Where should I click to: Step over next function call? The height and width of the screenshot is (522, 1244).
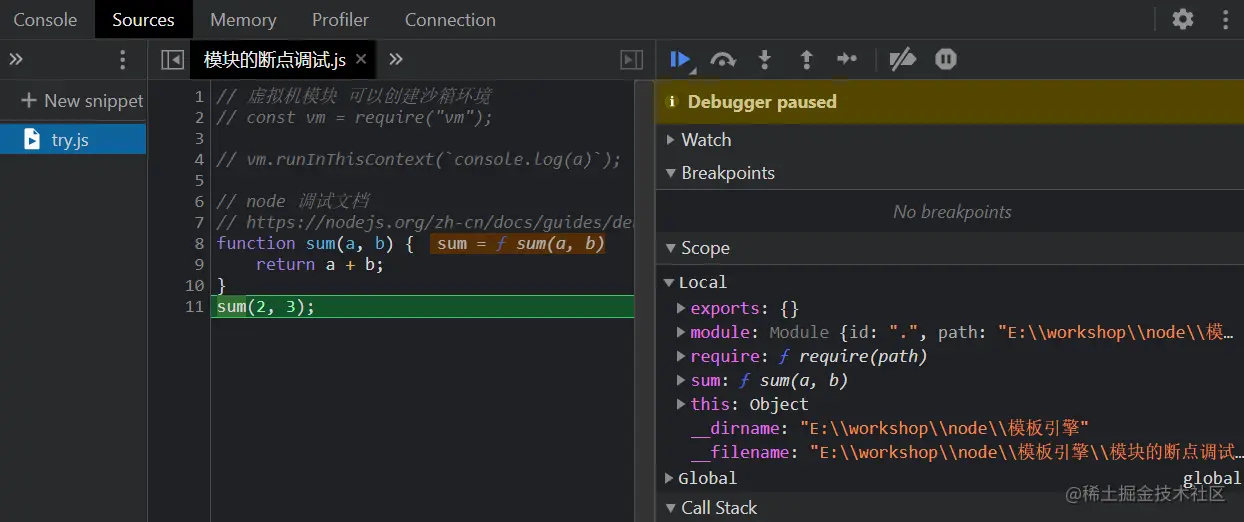click(x=723, y=60)
